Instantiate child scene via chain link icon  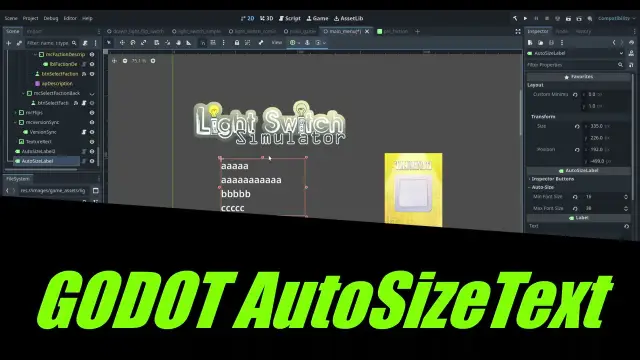pyautogui.click(x=19, y=43)
